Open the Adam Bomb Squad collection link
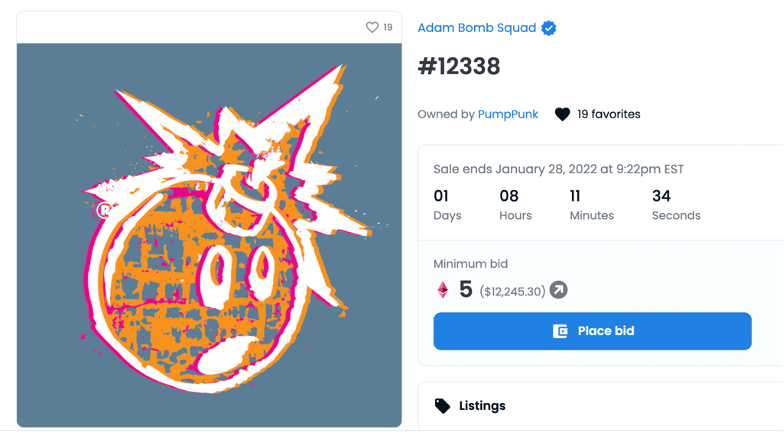 476,28
